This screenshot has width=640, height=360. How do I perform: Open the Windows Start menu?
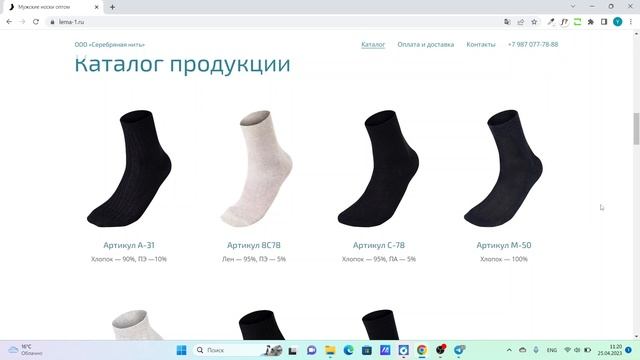[181, 350]
